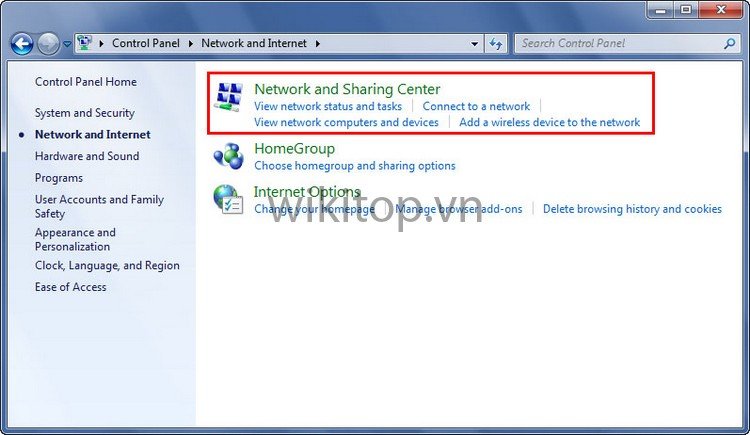Click the search magnifier icon

(729, 44)
